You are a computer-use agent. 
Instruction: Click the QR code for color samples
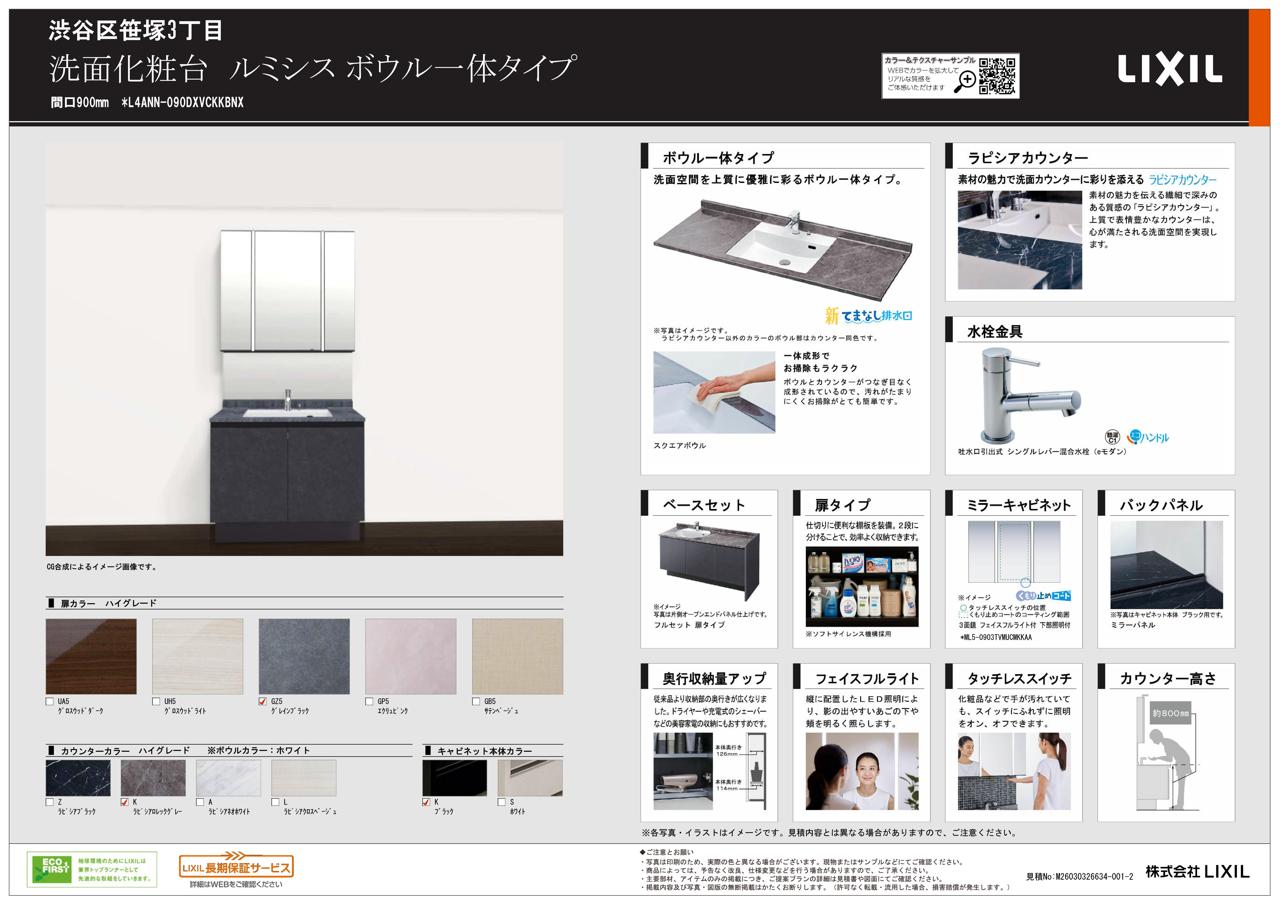coord(997,76)
